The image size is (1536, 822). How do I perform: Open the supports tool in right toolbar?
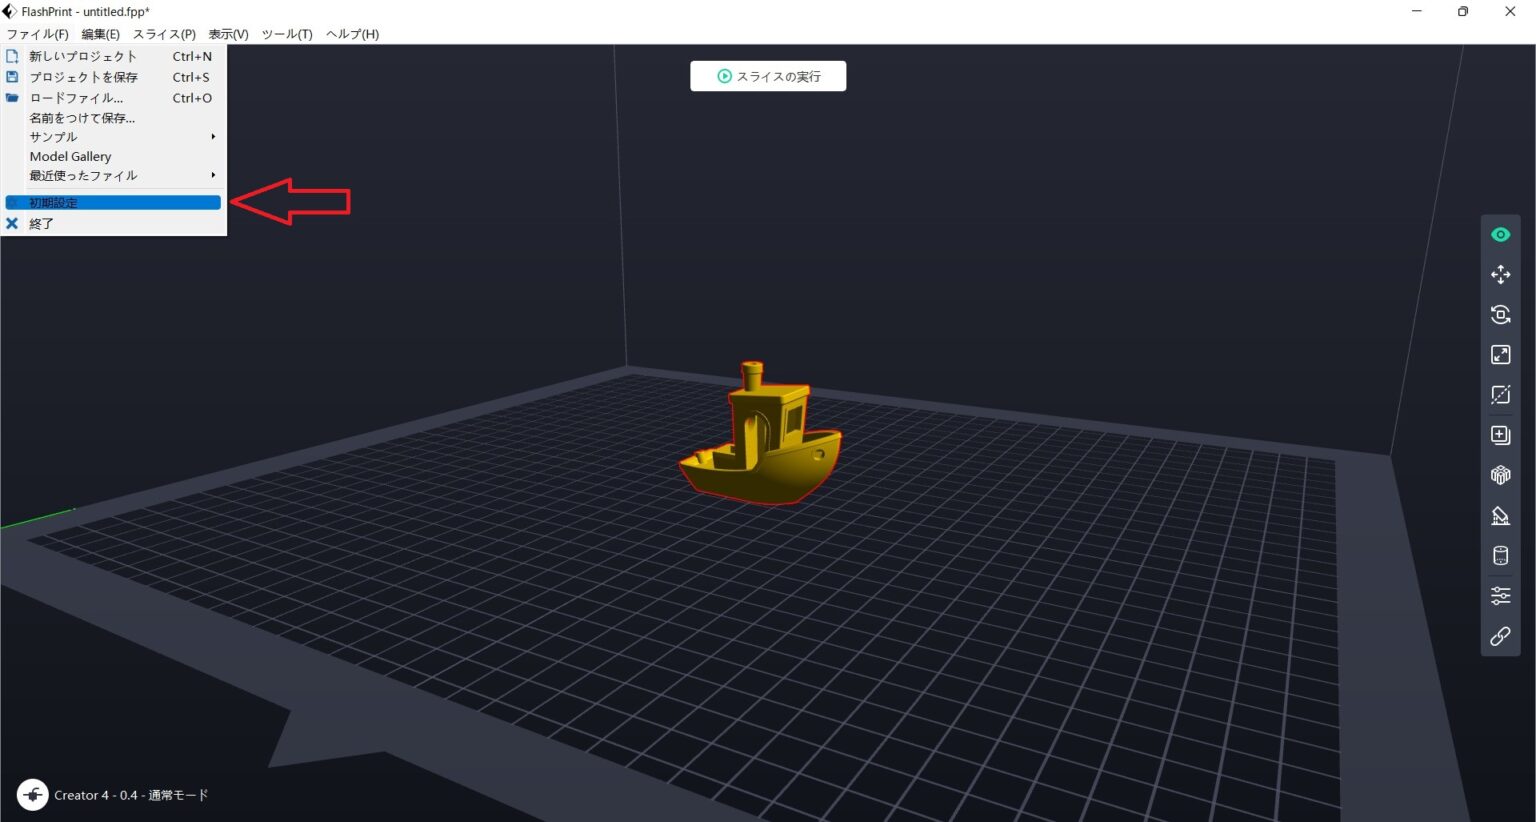(x=1500, y=516)
